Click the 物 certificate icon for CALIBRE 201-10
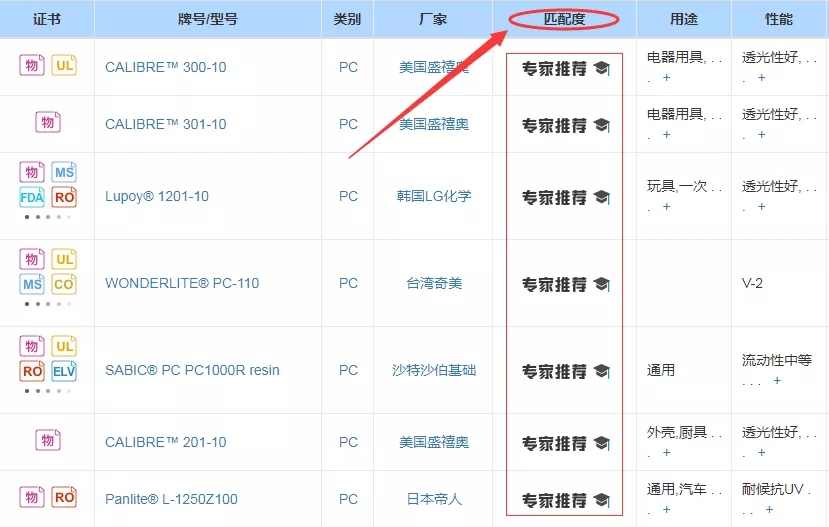Screen dimensions: 829x527 [47, 440]
